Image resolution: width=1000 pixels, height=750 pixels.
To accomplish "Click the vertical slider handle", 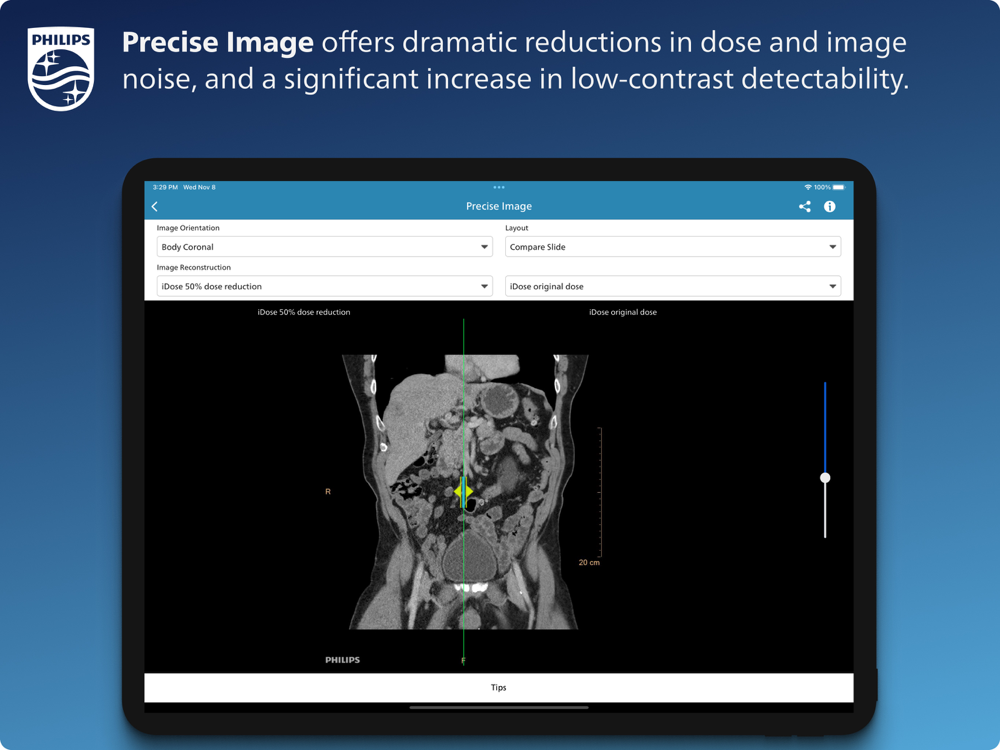I will pos(825,478).
